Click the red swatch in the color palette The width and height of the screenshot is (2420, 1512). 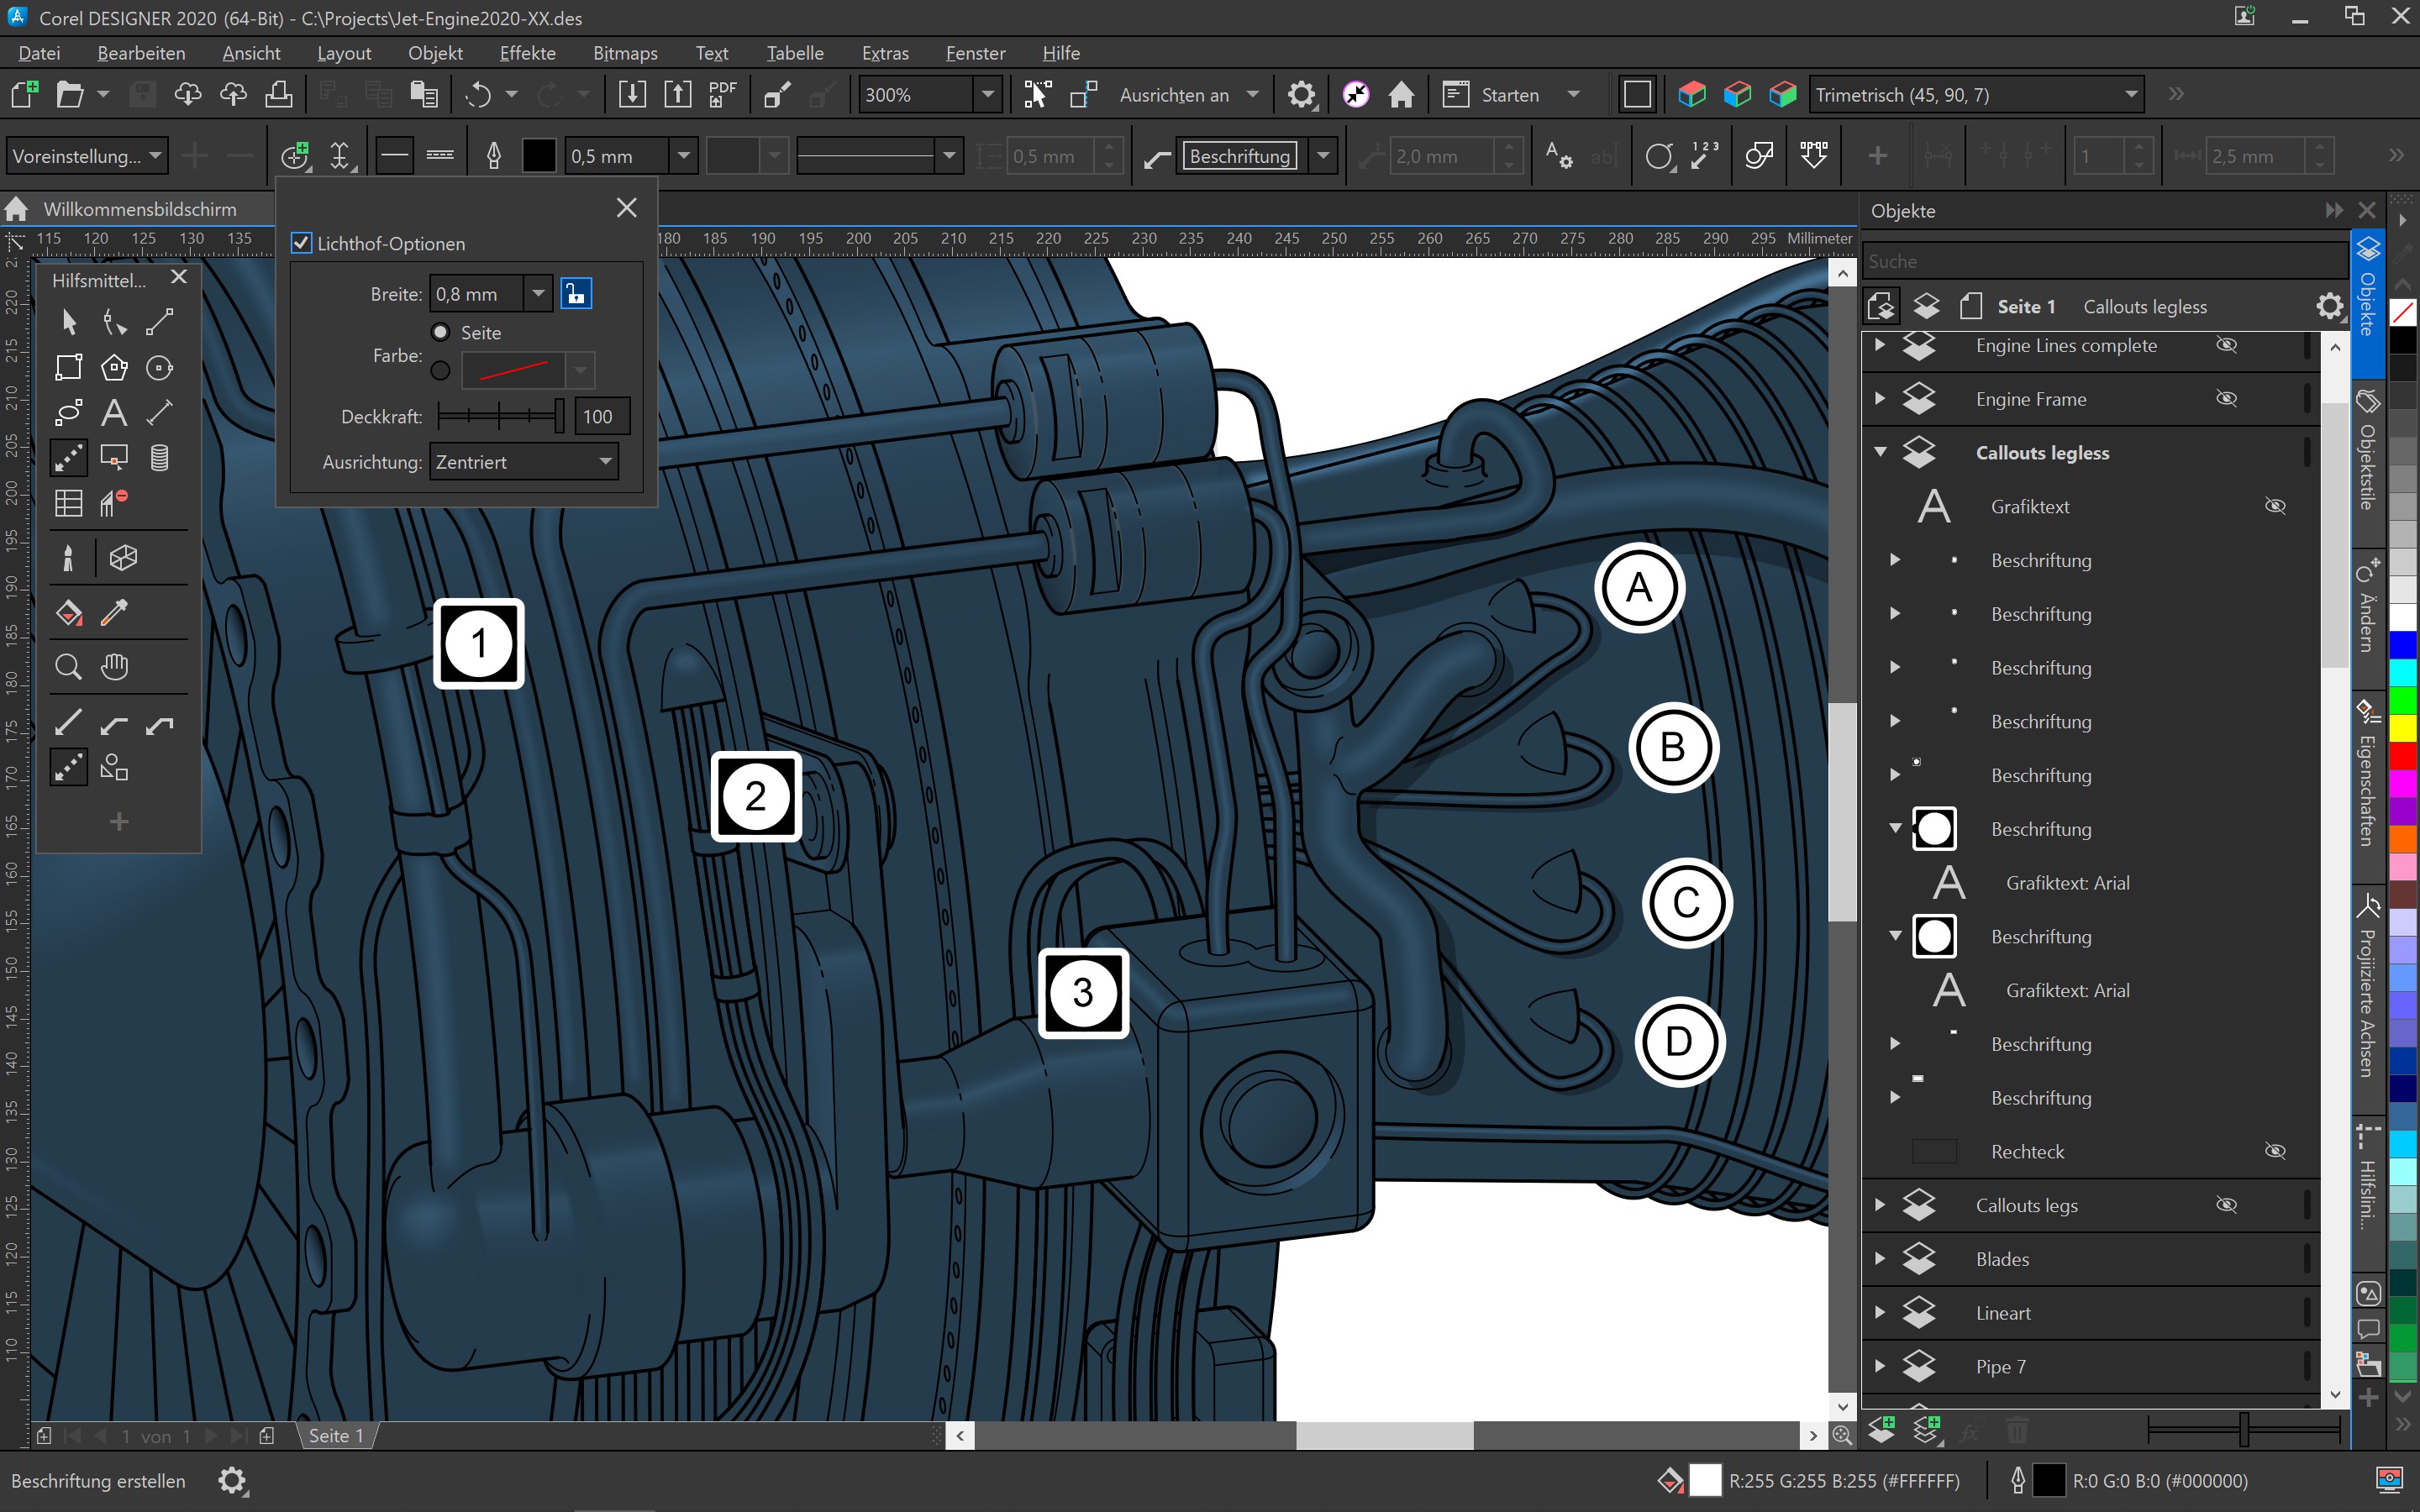[x=2402, y=754]
